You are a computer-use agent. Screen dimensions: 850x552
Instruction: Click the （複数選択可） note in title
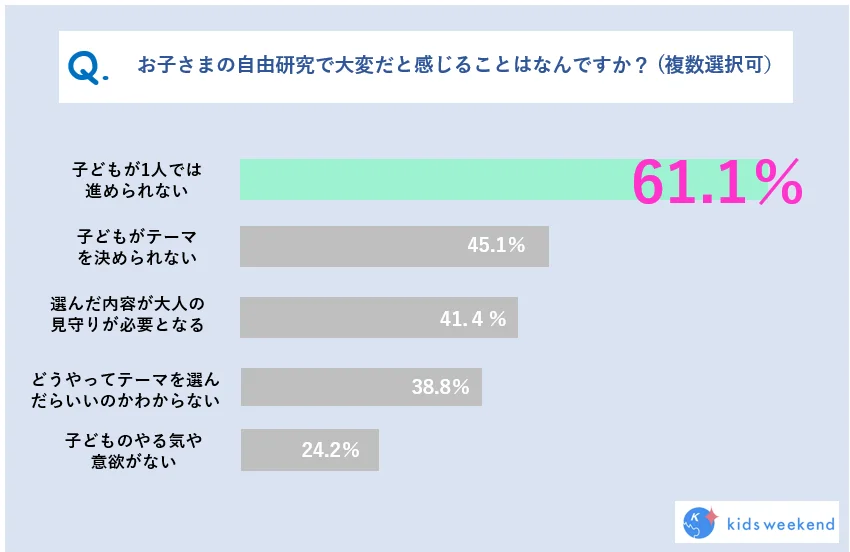pos(714,65)
